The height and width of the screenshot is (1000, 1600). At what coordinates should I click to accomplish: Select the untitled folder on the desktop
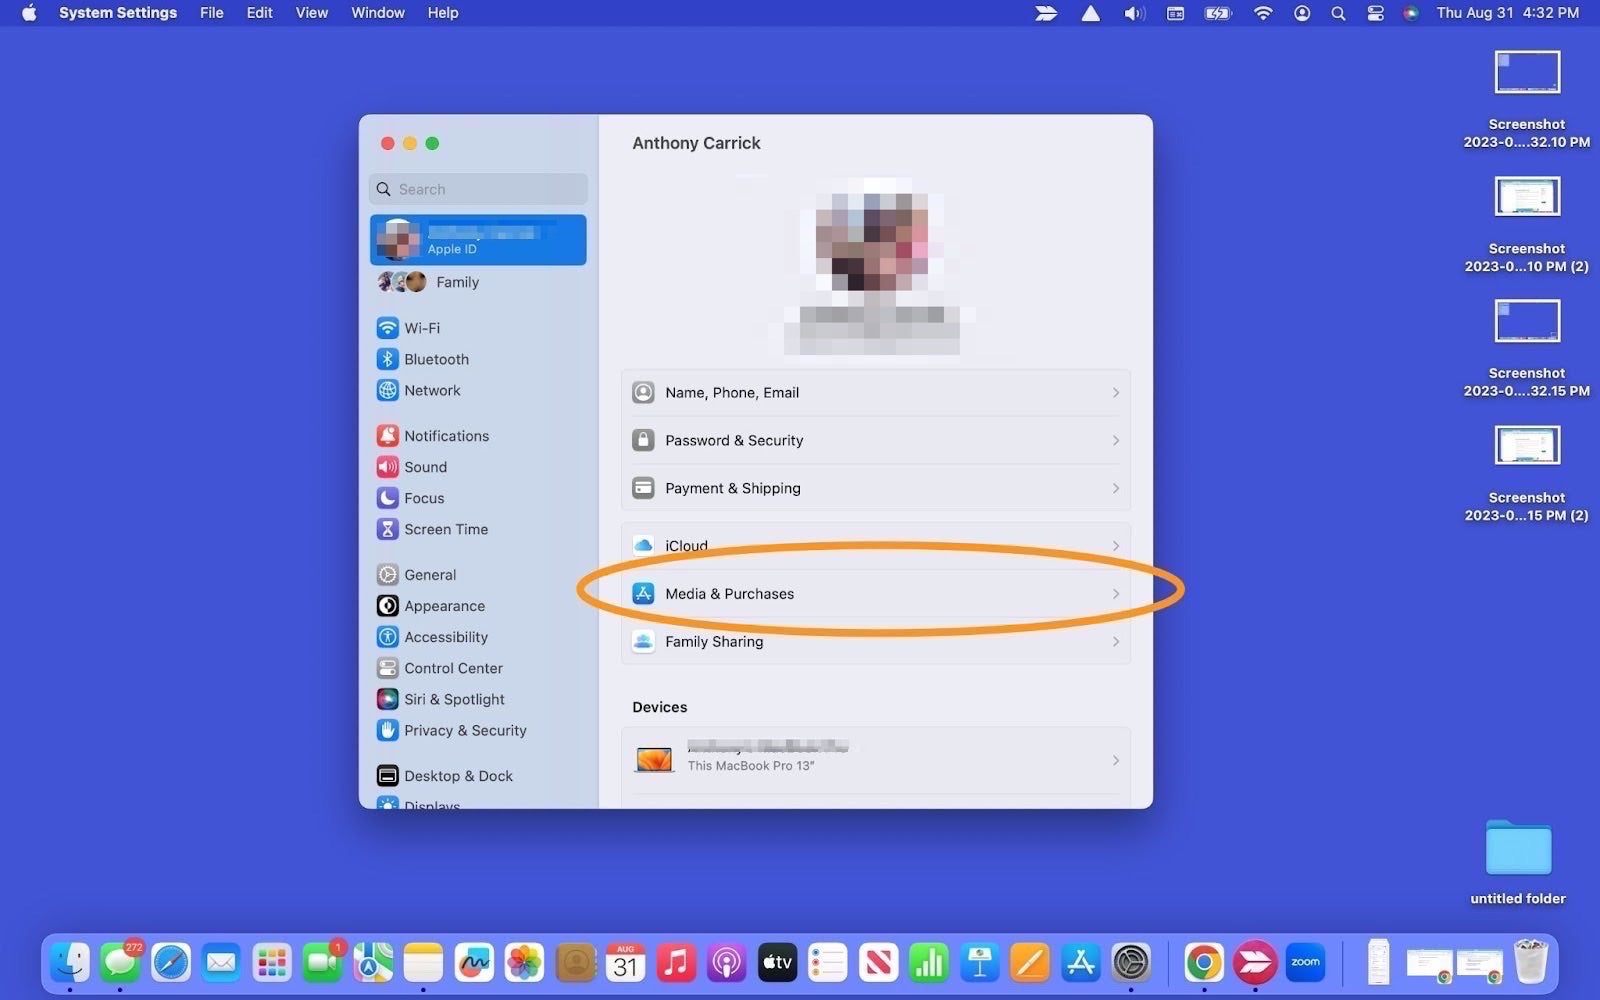tap(1517, 850)
